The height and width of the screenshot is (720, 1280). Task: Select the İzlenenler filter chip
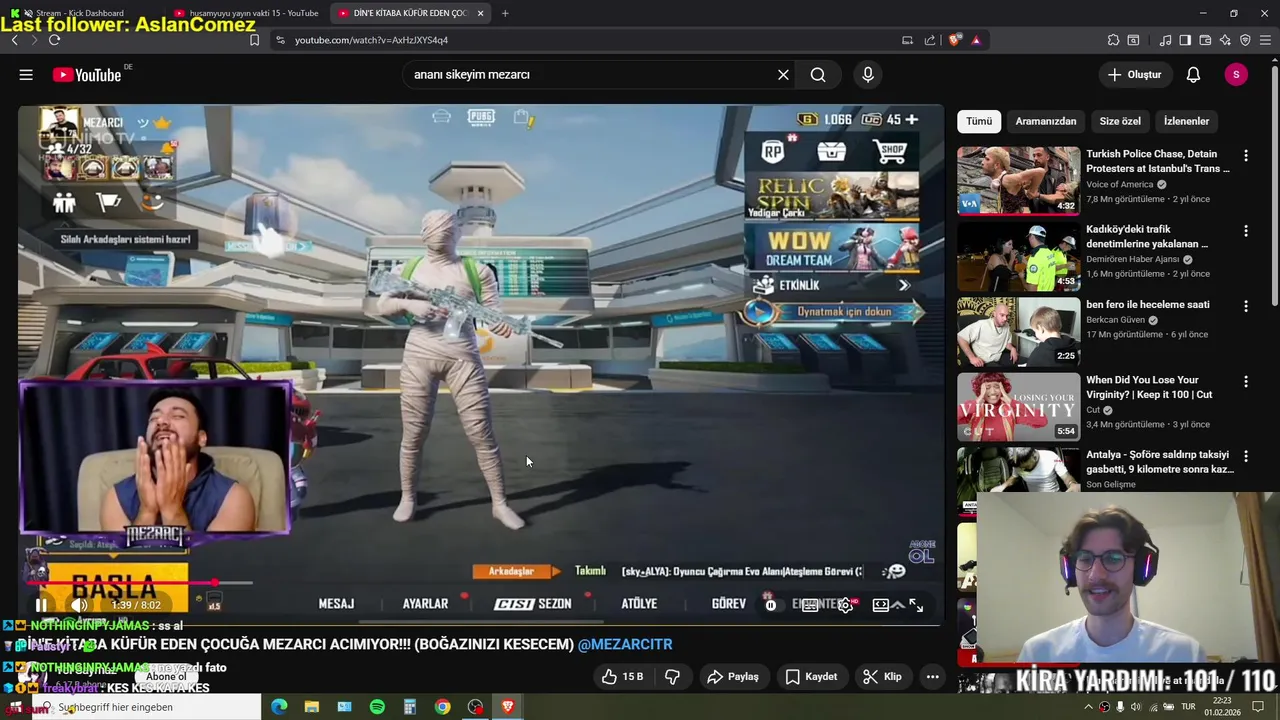pyautogui.click(x=1187, y=121)
